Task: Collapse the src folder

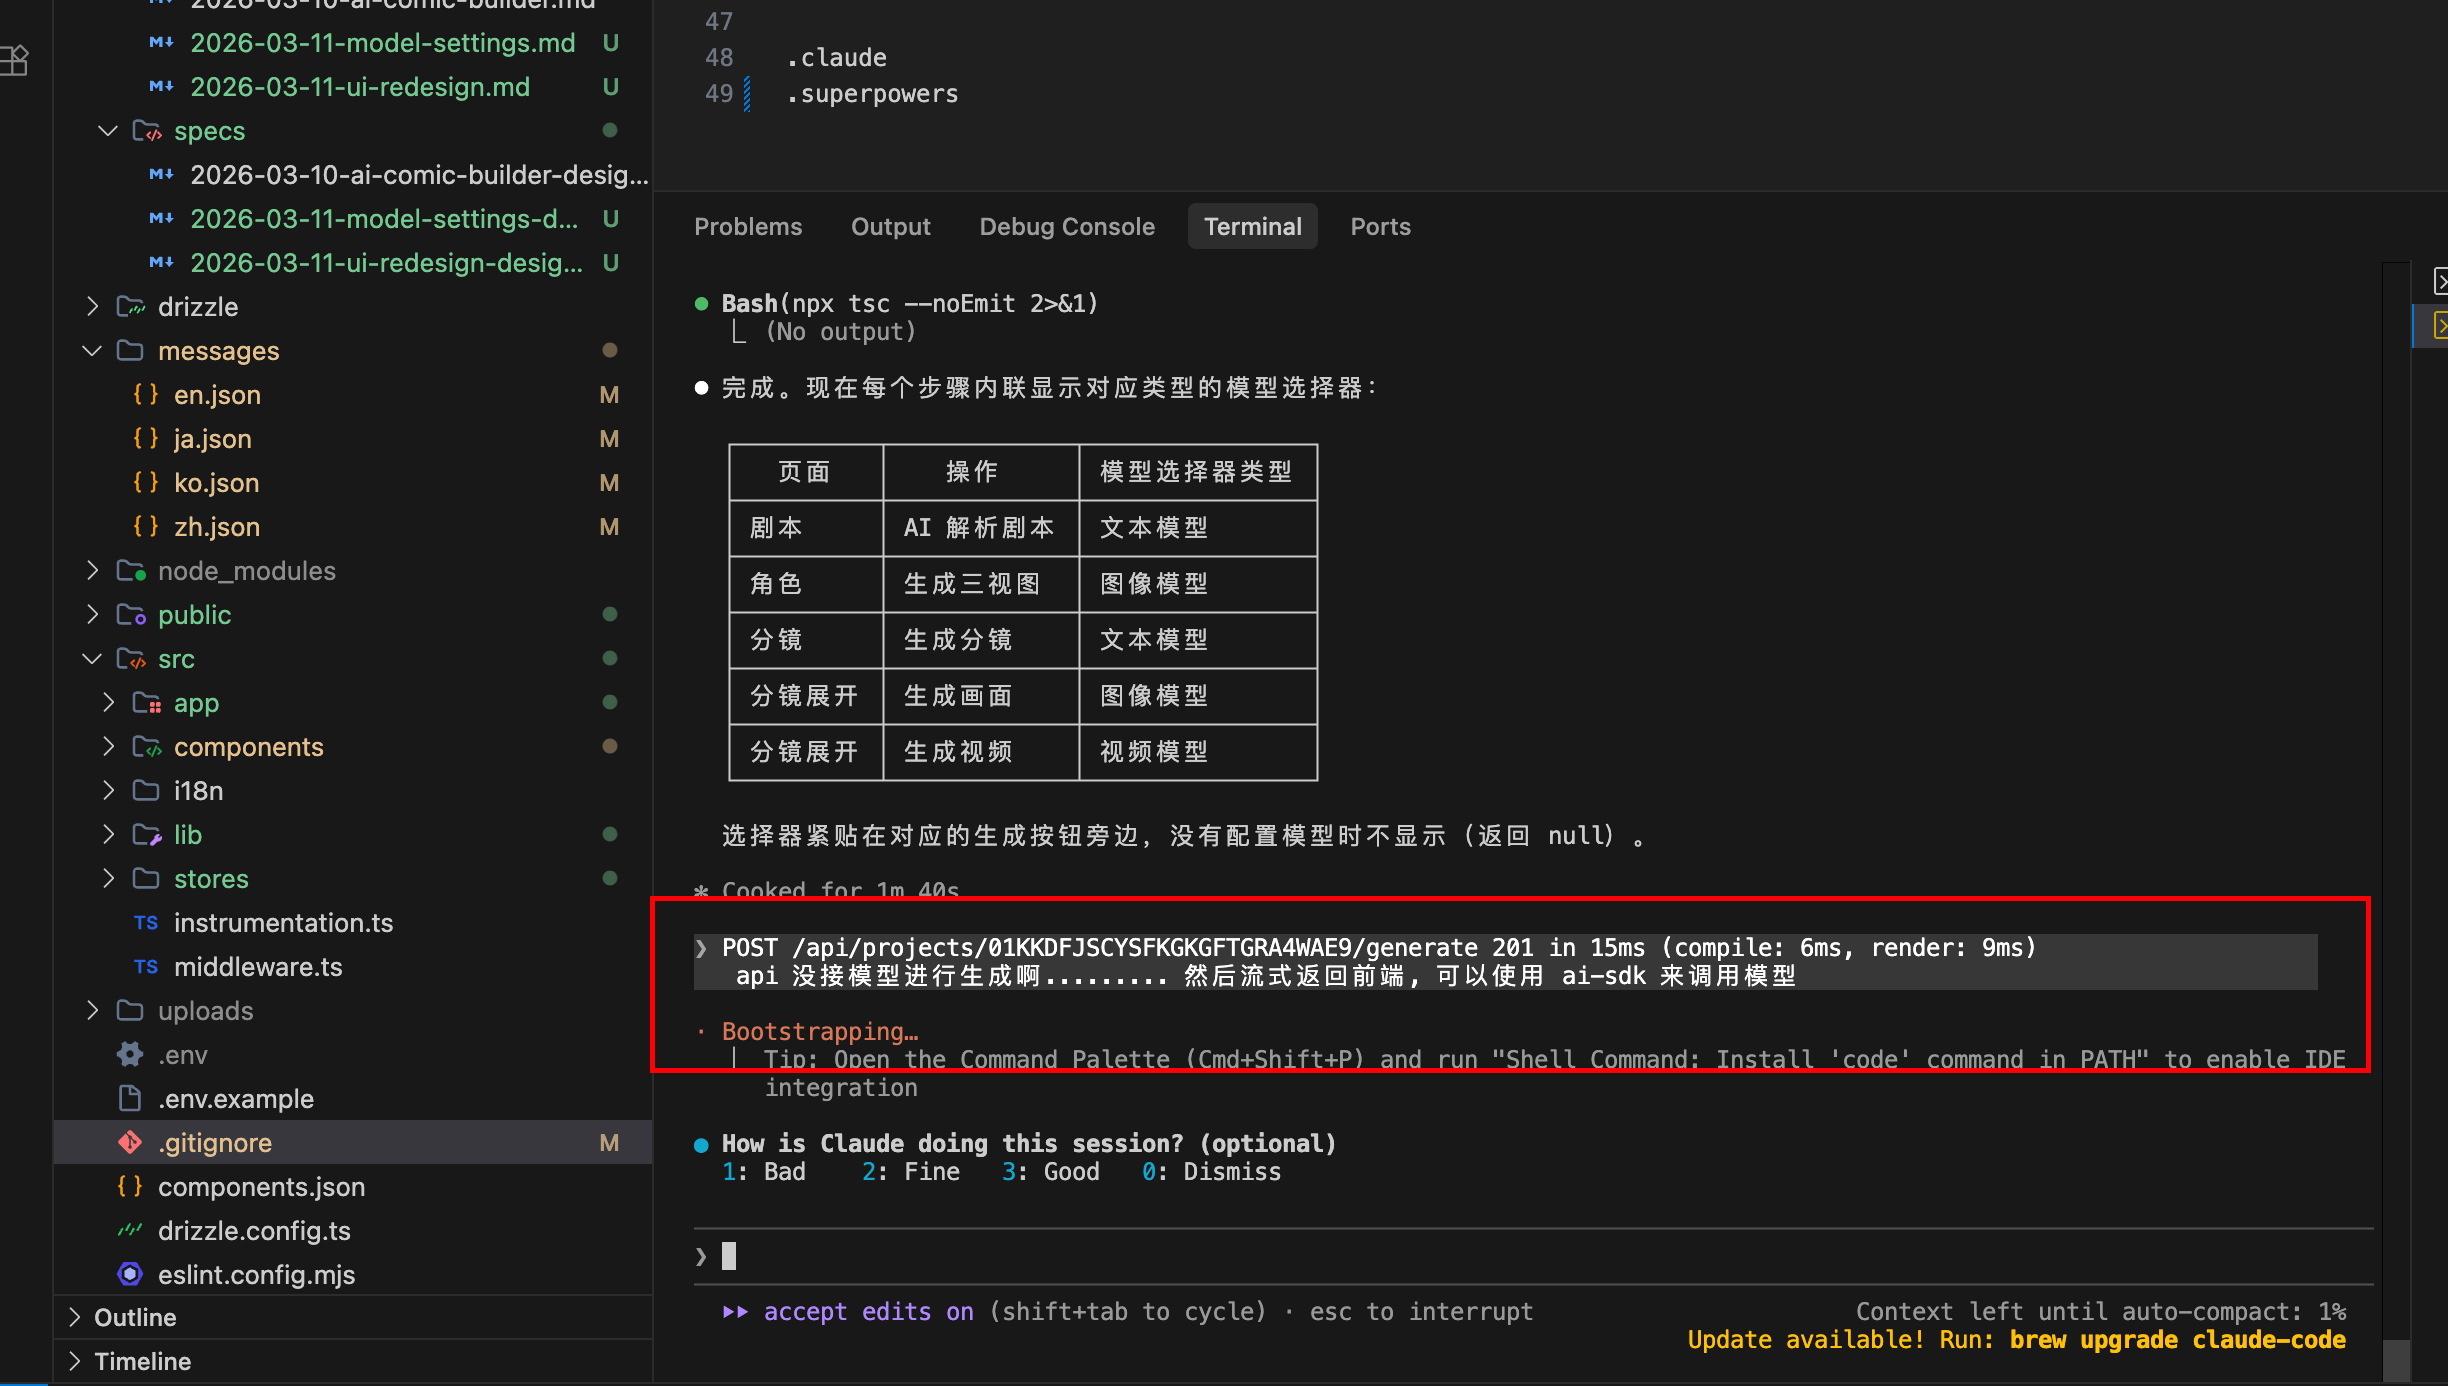Action: pyautogui.click(x=92, y=658)
